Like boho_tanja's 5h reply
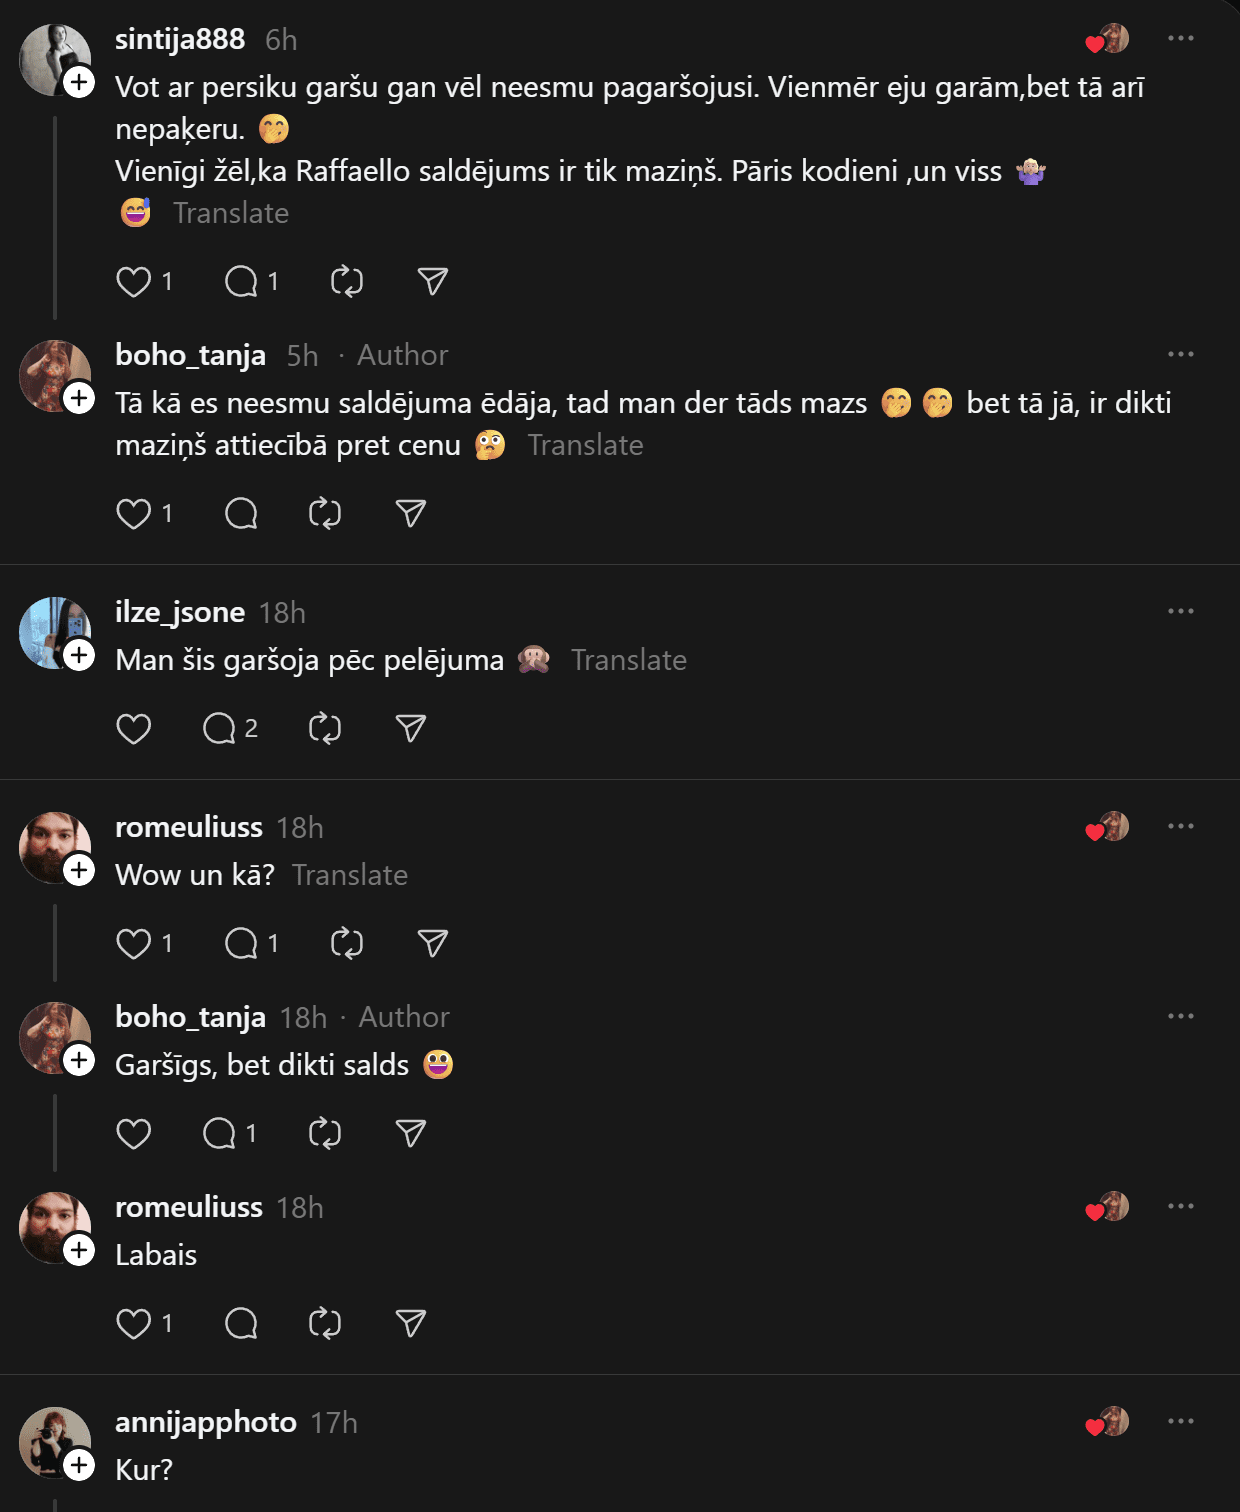 pyautogui.click(x=134, y=514)
